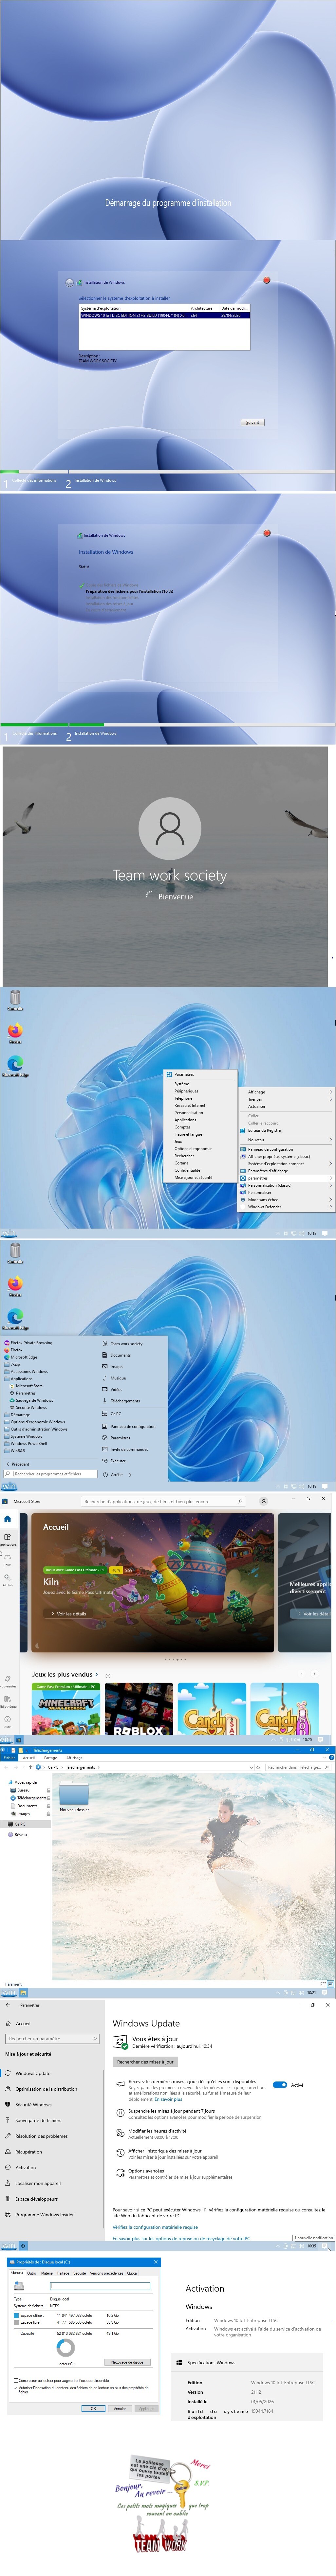Open Vérifiez la configuration matérielle requise link
The image size is (336, 2576).
click(x=155, y=2227)
